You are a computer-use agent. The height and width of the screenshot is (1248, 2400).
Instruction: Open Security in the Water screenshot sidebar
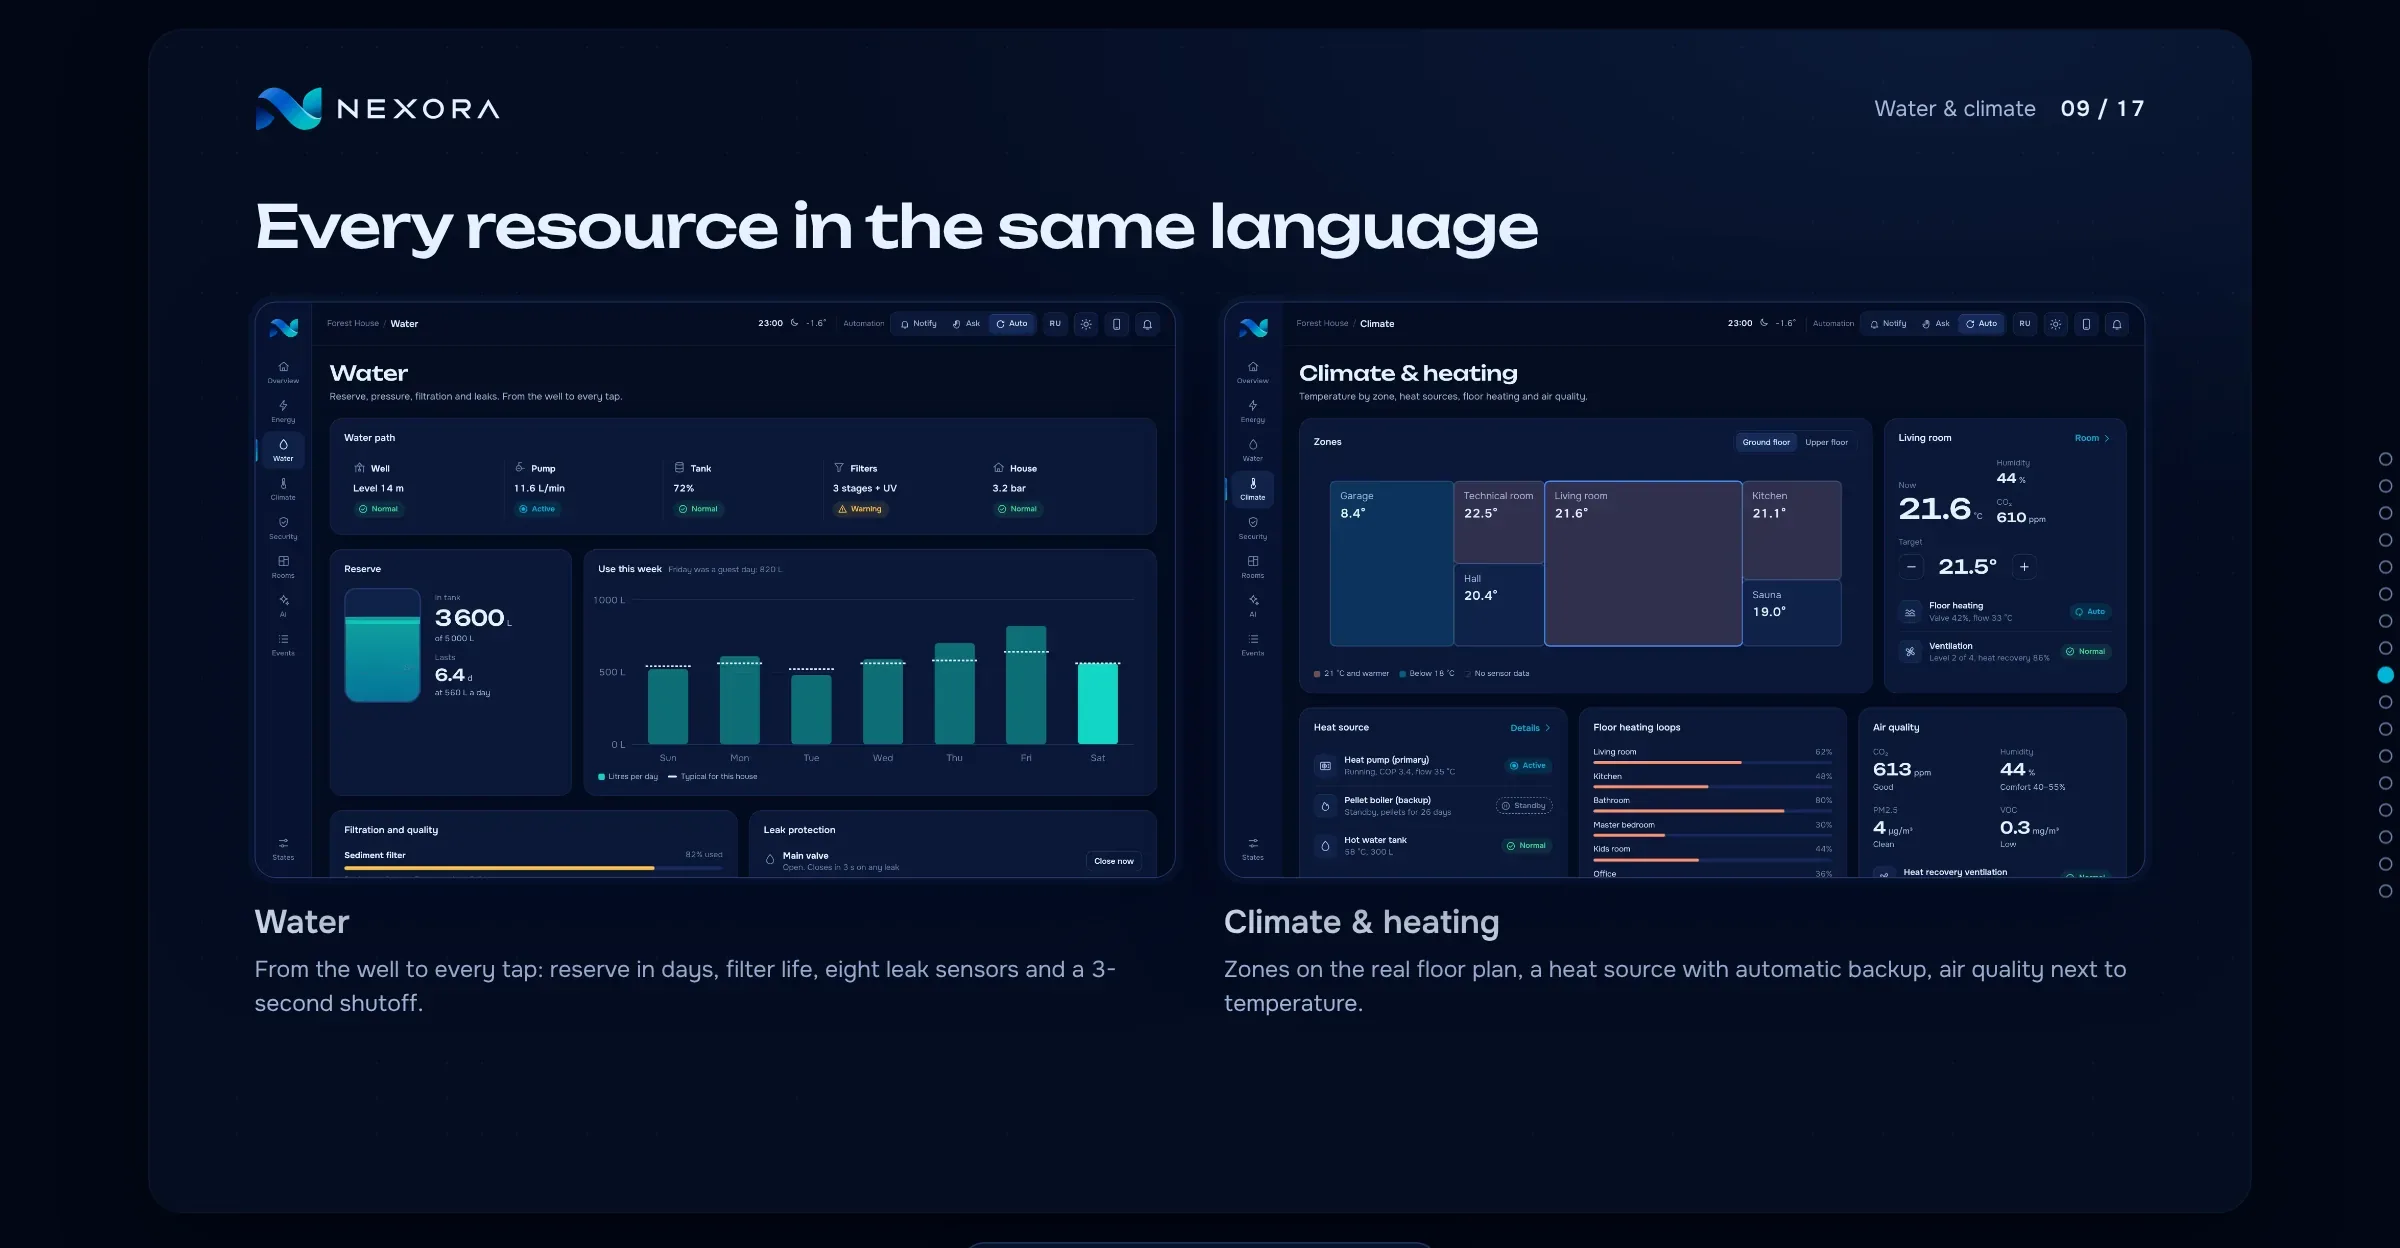[x=283, y=528]
